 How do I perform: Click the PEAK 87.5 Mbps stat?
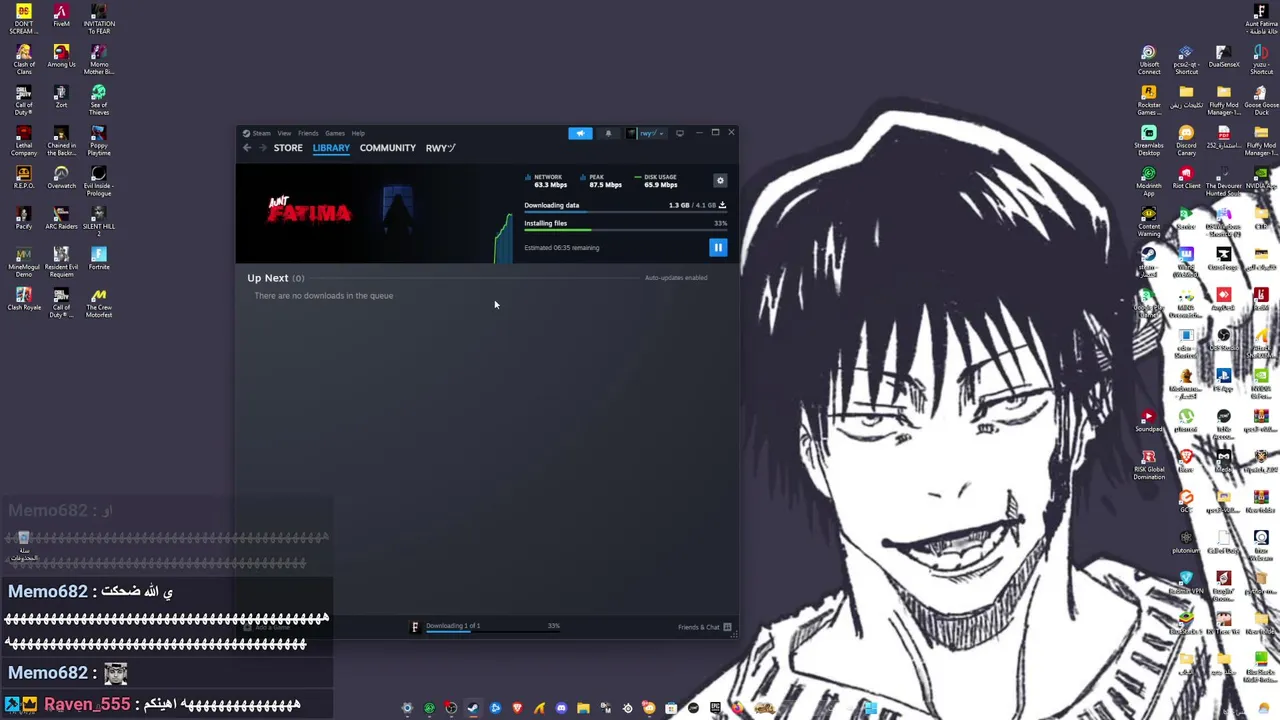[x=602, y=181]
